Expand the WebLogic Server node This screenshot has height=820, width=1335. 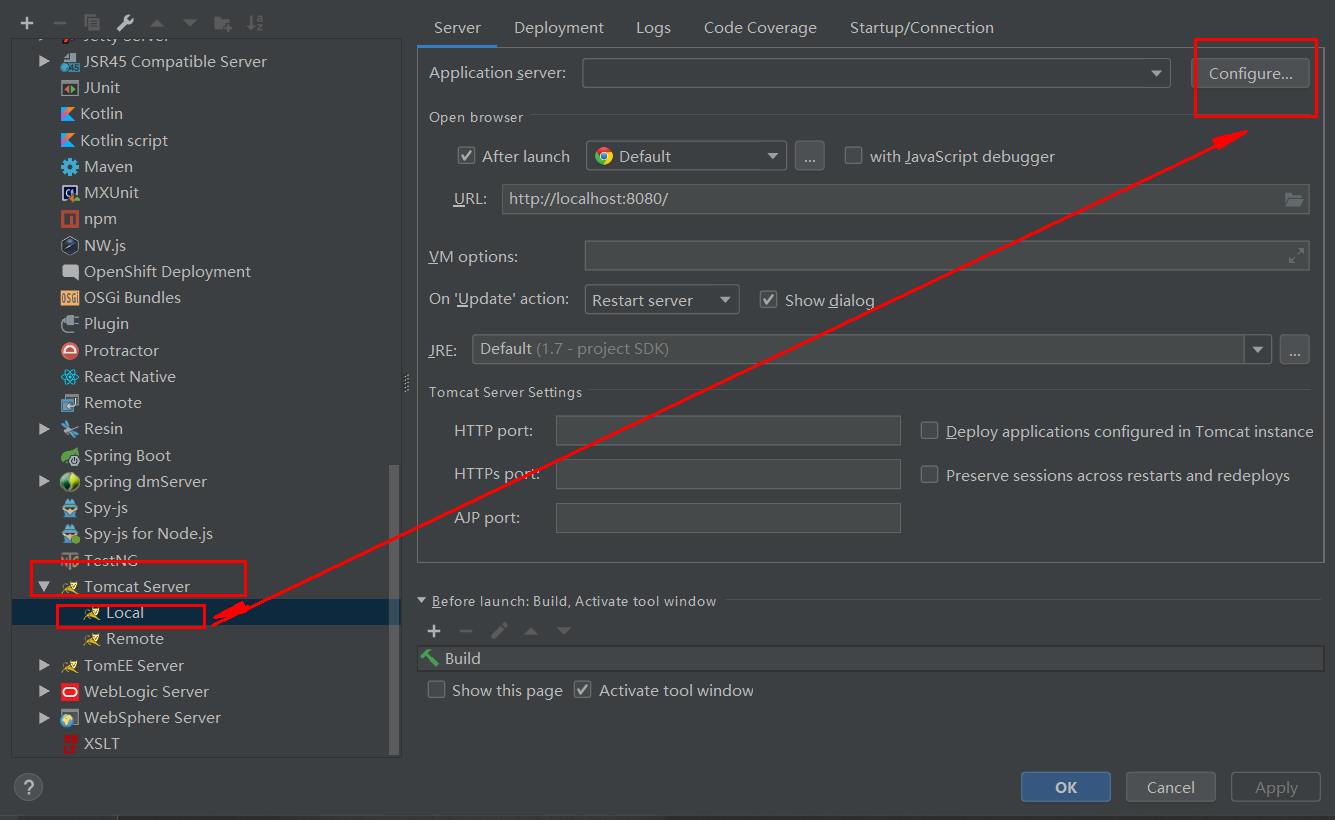[44, 692]
